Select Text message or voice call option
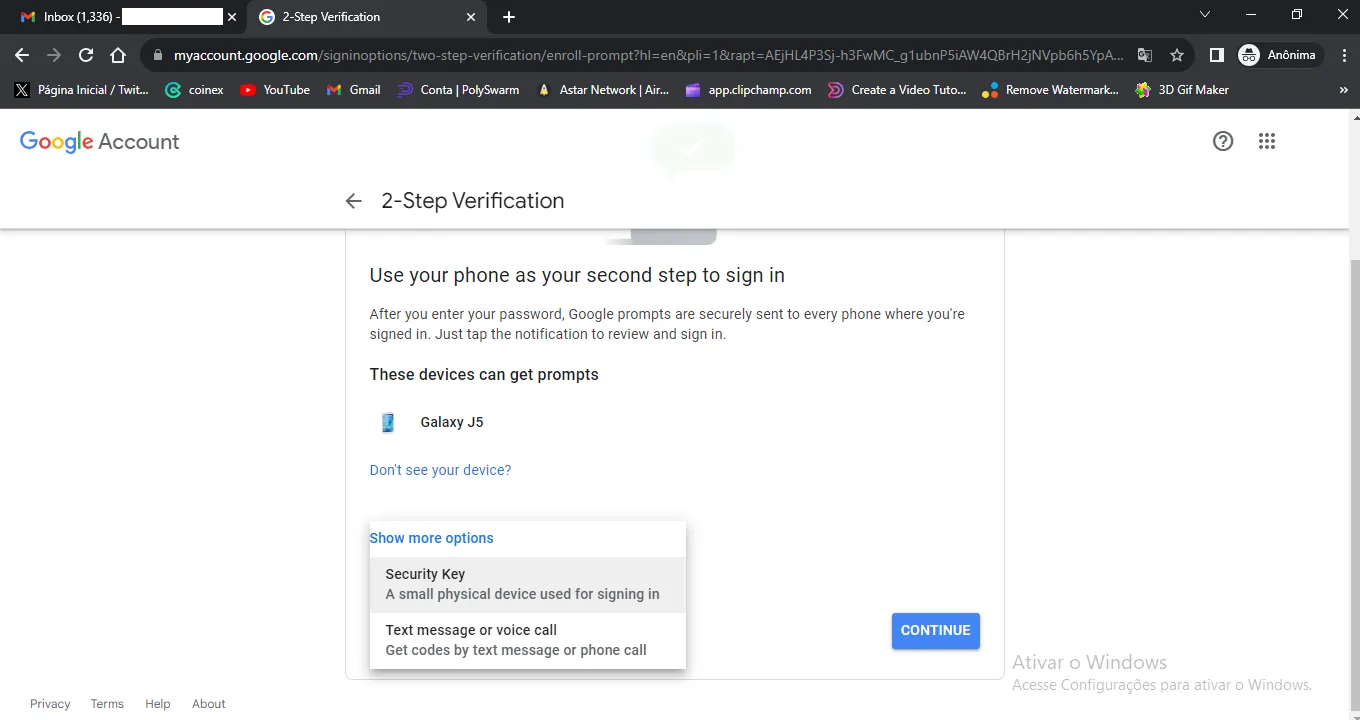Image resolution: width=1360 pixels, height=720 pixels. [528, 640]
